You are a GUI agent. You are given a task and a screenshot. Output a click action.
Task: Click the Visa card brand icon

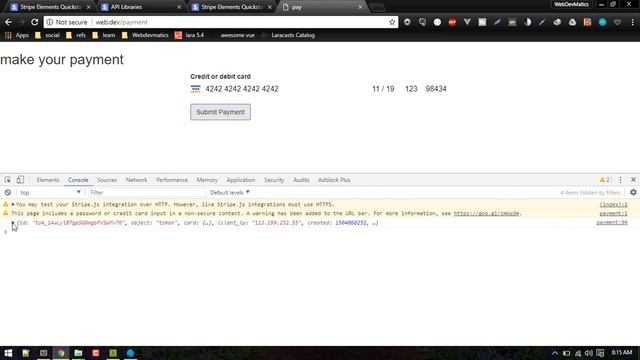[196, 89]
